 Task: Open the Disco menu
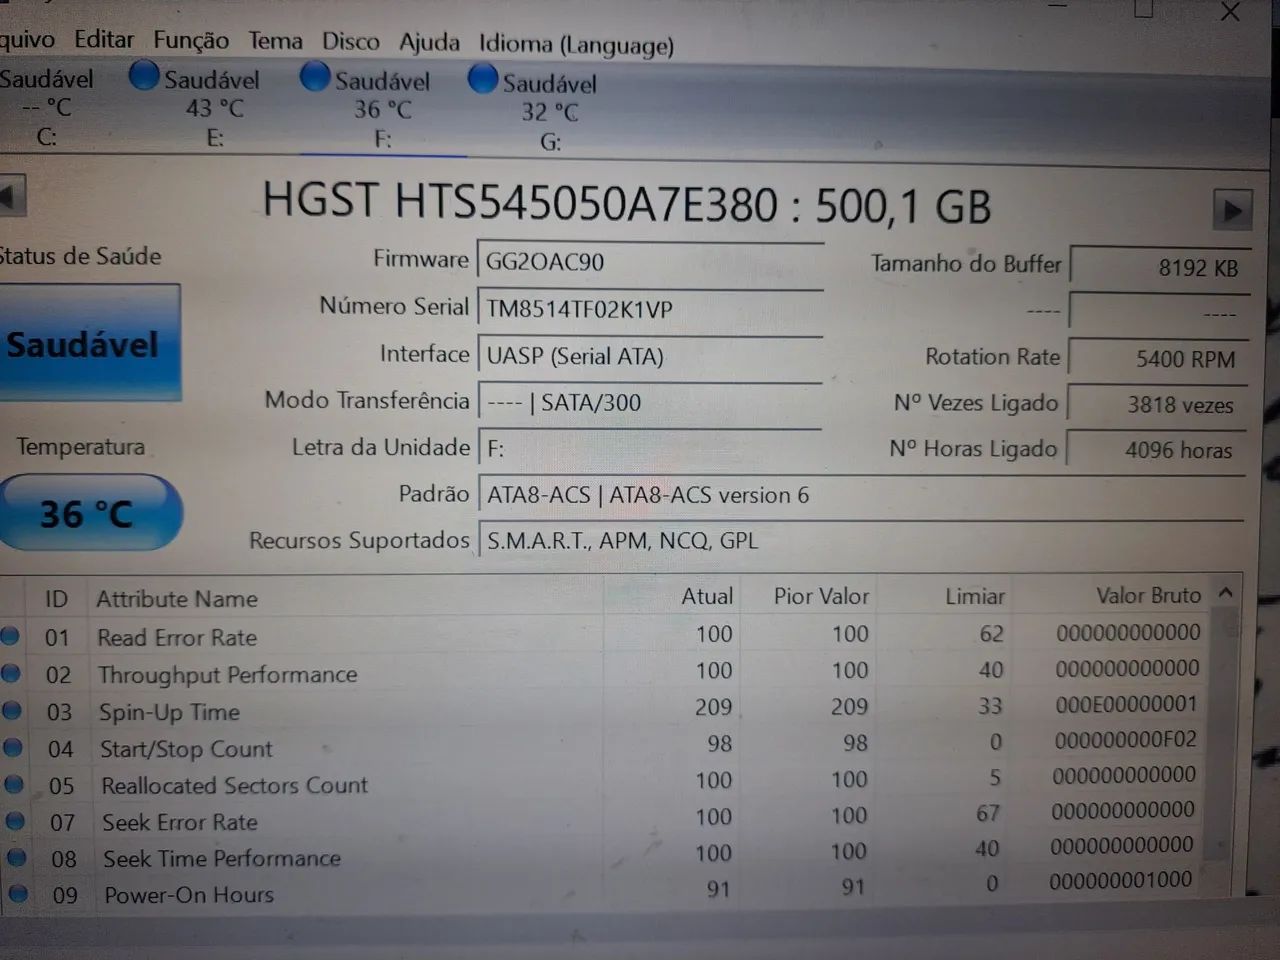click(x=350, y=42)
